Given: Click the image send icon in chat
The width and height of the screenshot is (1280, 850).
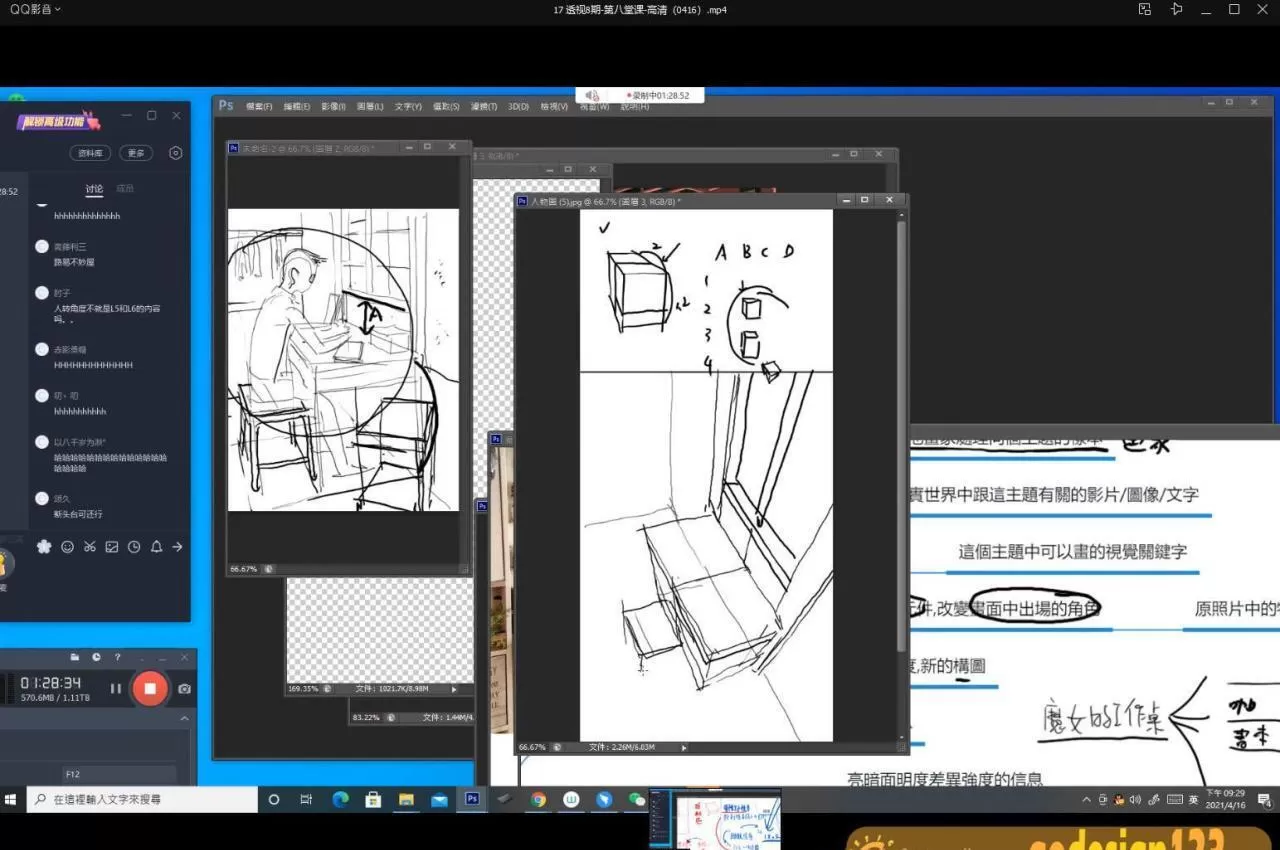Looking at the screenshot, I should 112,547.
